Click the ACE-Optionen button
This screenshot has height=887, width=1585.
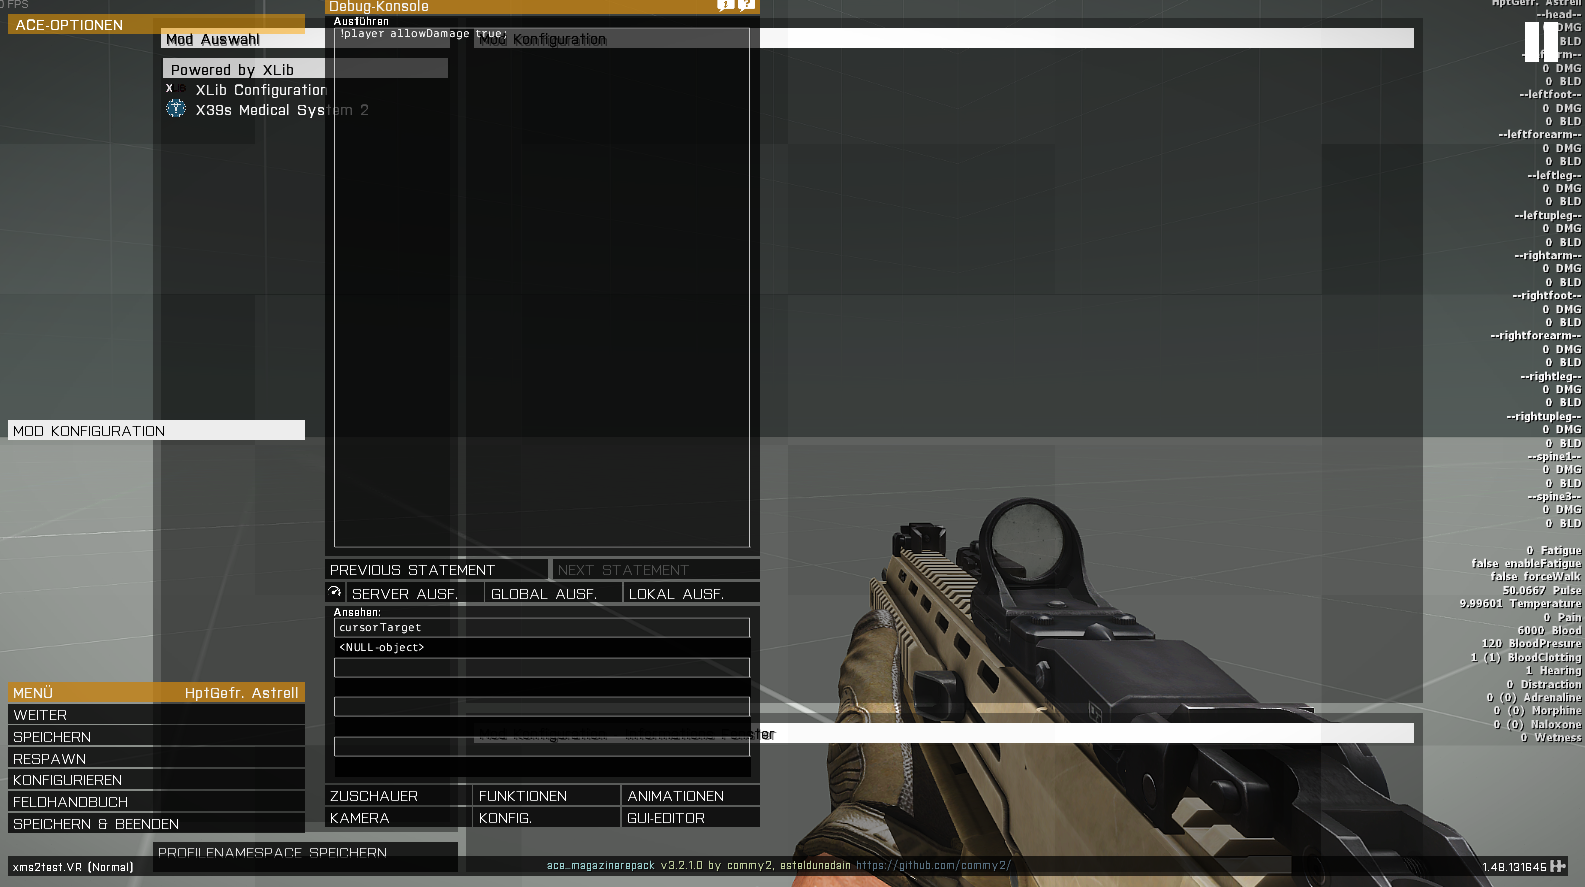156,24
